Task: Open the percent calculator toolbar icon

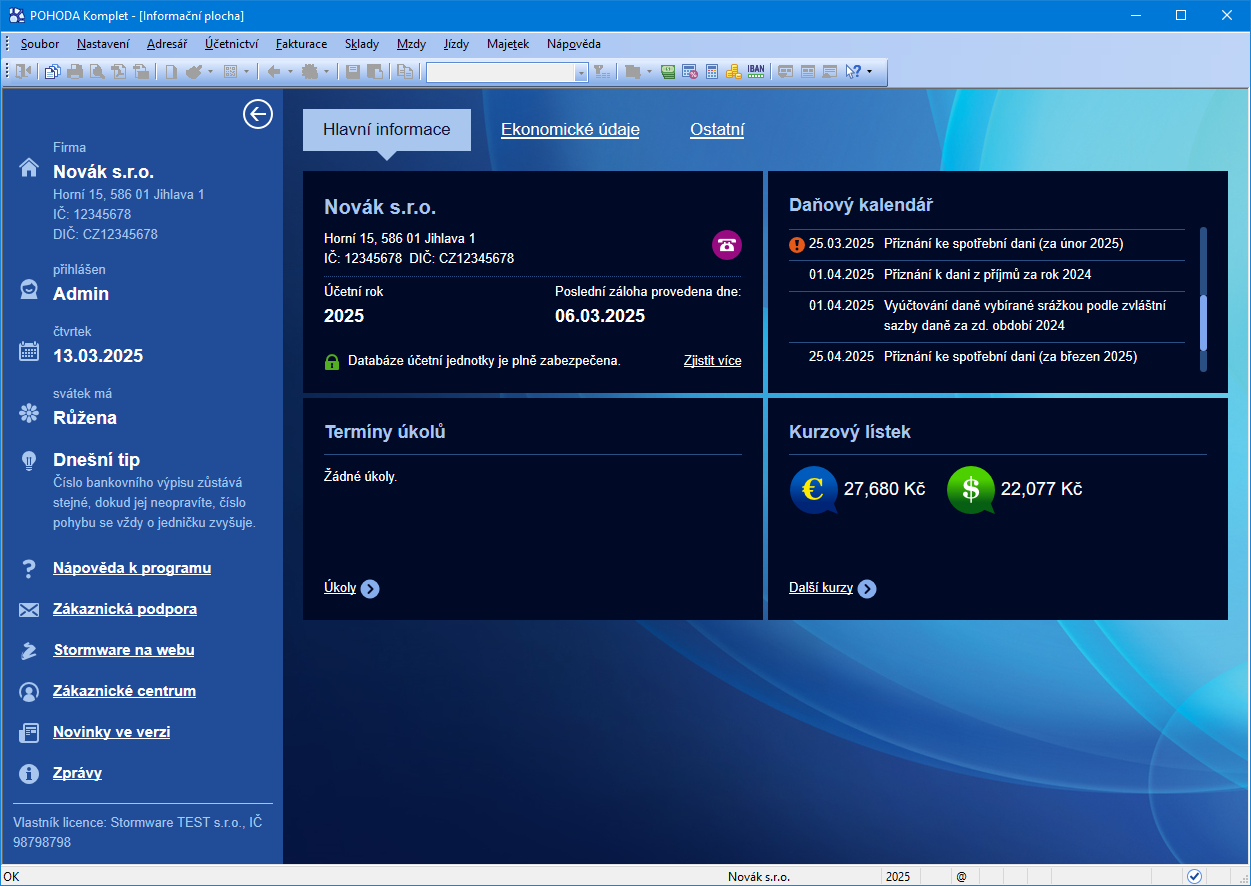Action: click(689, 72)
